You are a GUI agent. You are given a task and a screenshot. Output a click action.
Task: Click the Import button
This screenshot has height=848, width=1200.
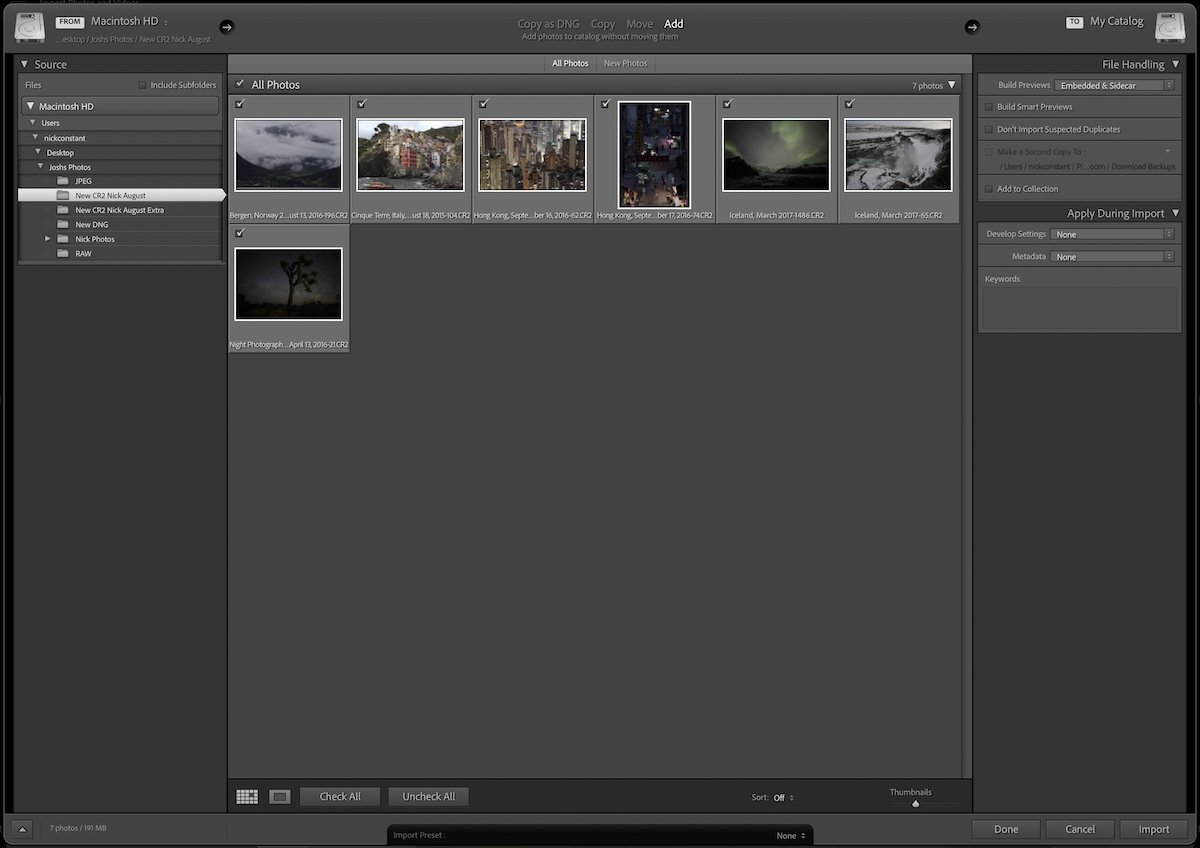click(1154, 829)
